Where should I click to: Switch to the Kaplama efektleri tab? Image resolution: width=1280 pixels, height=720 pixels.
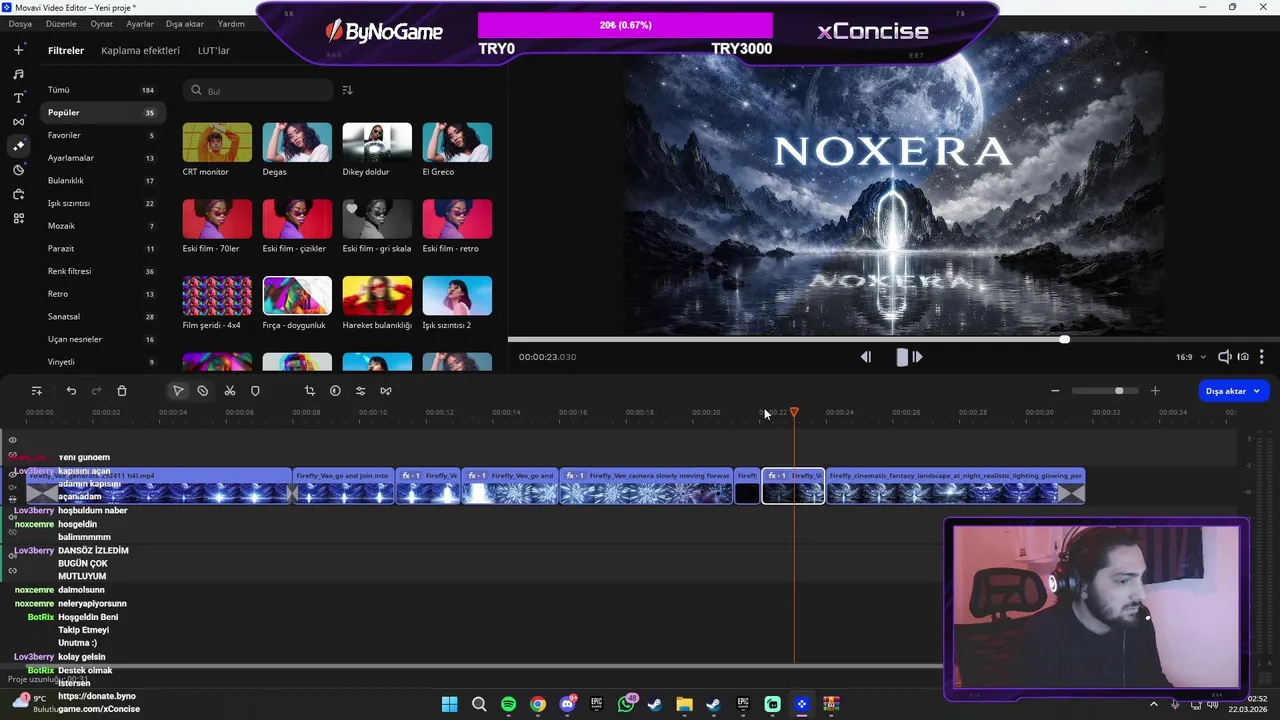(x=140, y=50)
